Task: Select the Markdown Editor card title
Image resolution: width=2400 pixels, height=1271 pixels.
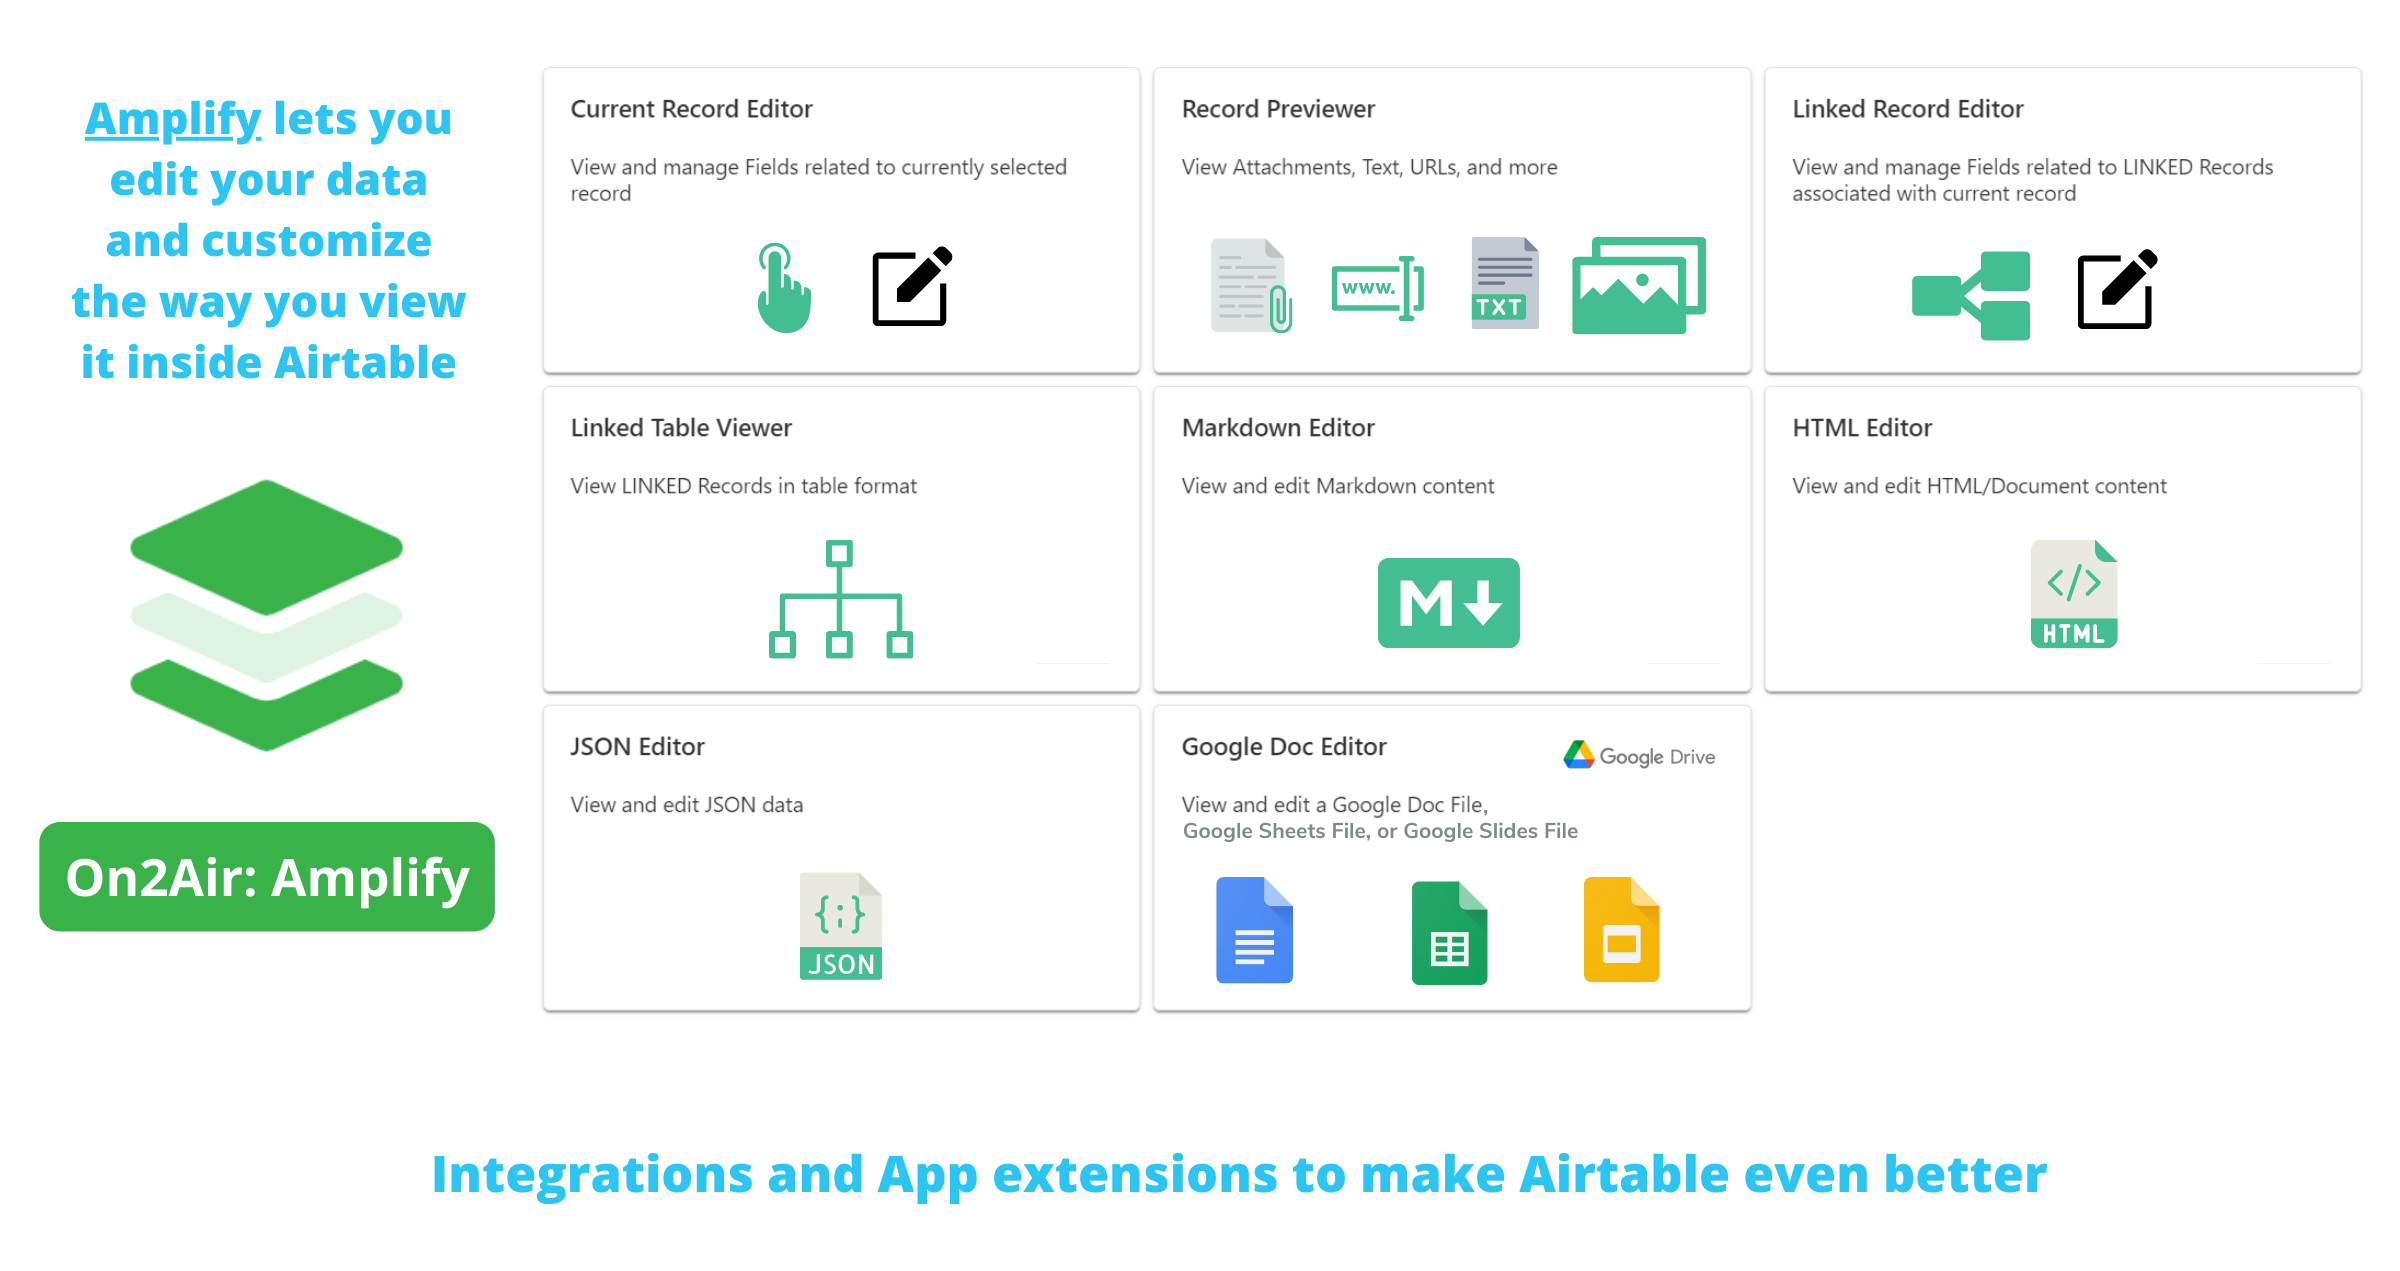Action: [1278, 427]
